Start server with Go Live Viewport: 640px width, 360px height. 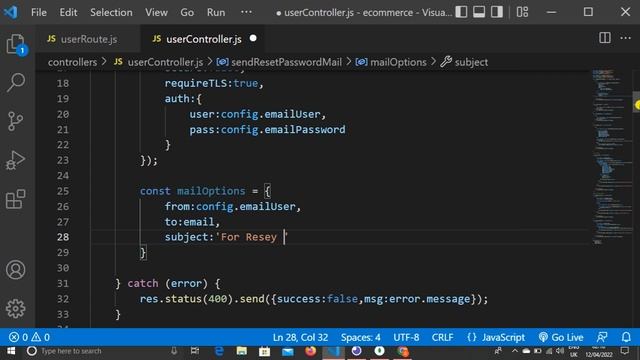point(561,337)
